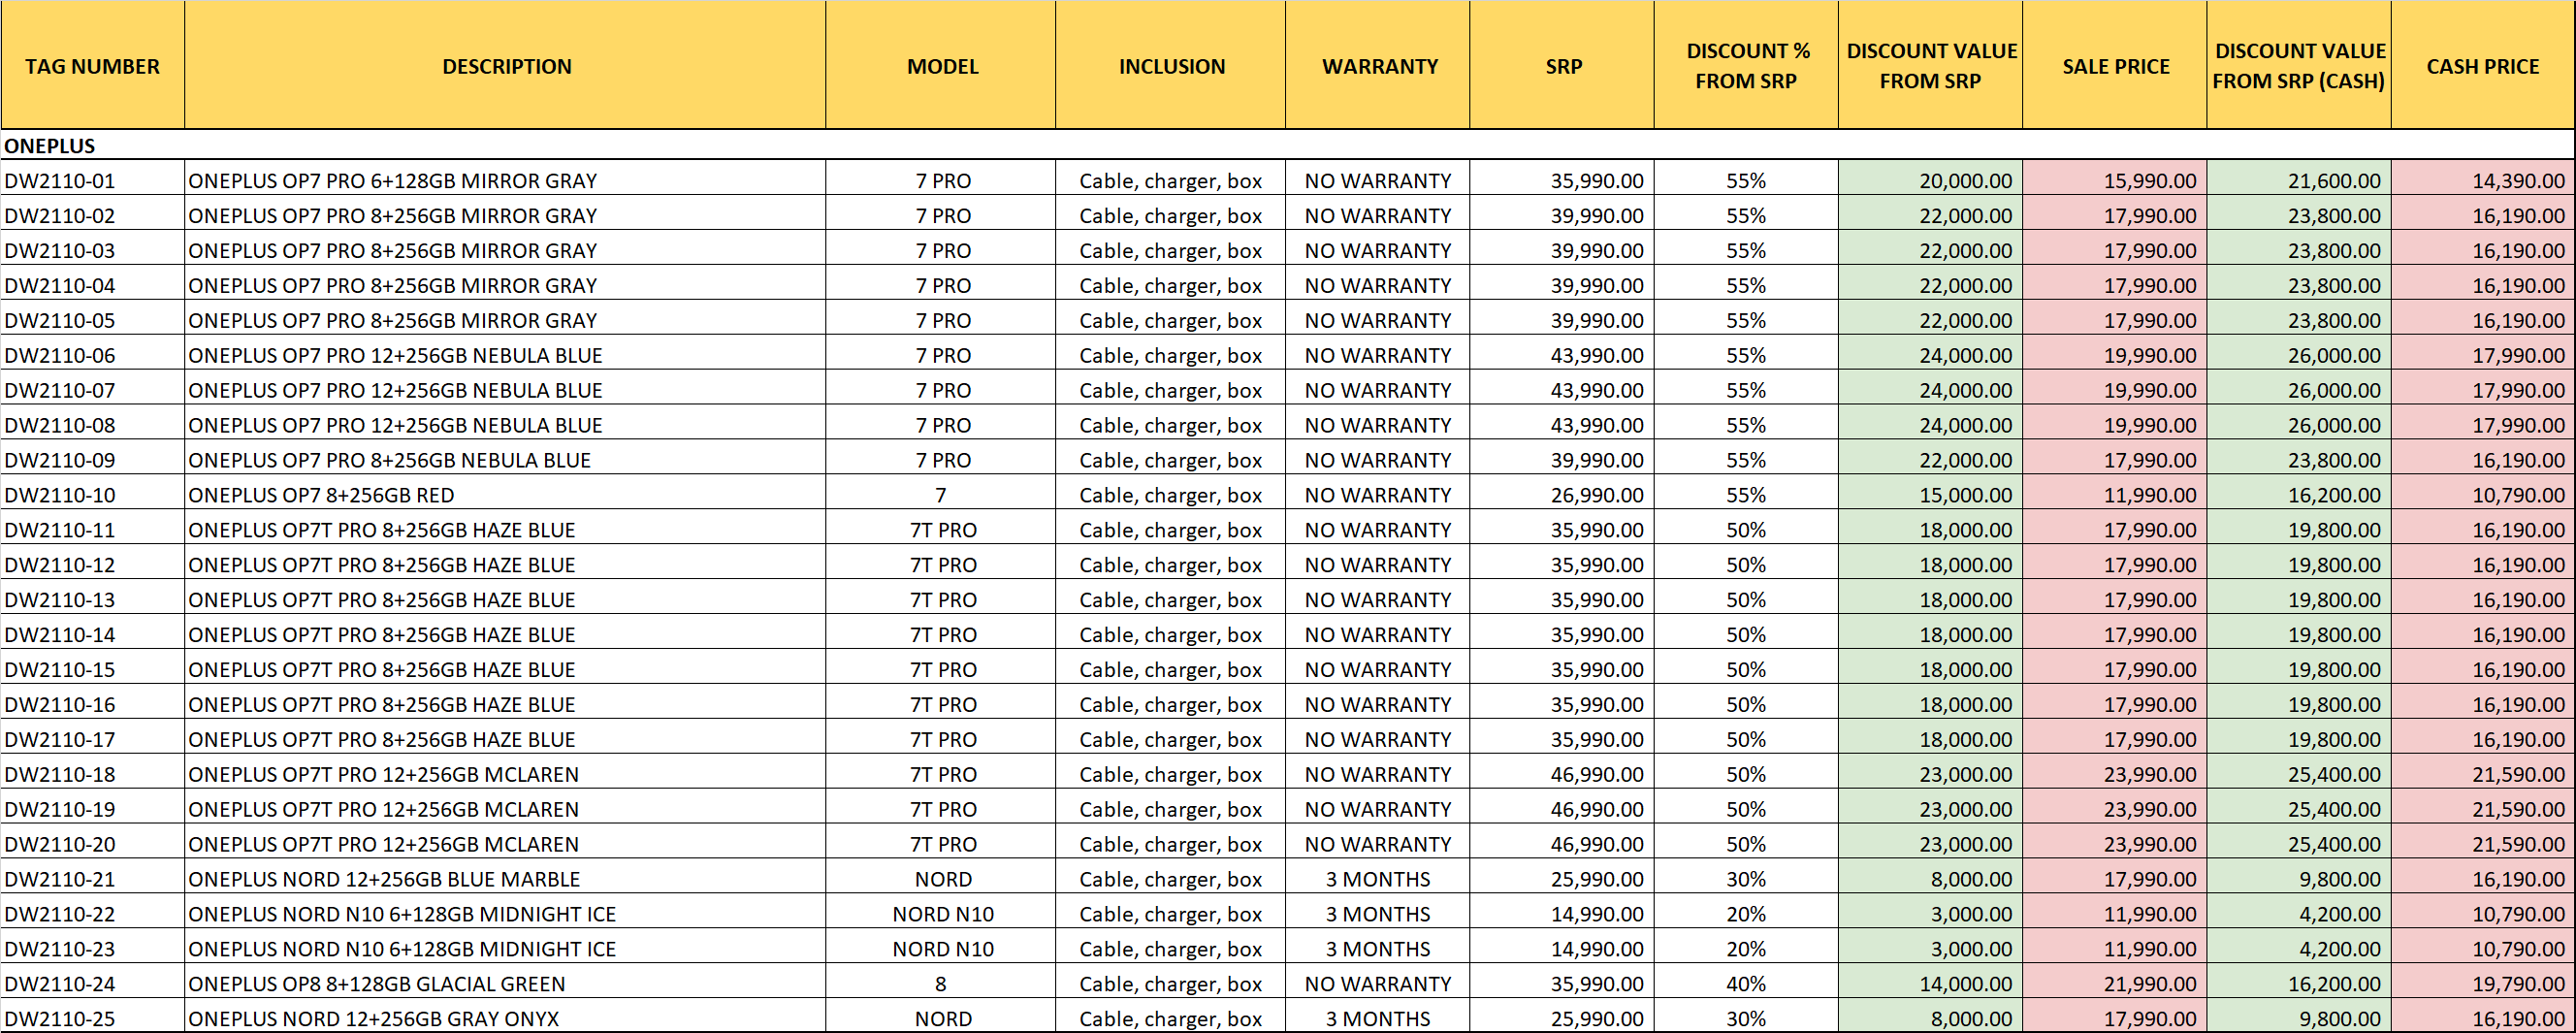This screenshot has width=2576, height=1033.
Task: Select NO WARRANTY cell in row DW2110-24
Action: pos(1378,984)
